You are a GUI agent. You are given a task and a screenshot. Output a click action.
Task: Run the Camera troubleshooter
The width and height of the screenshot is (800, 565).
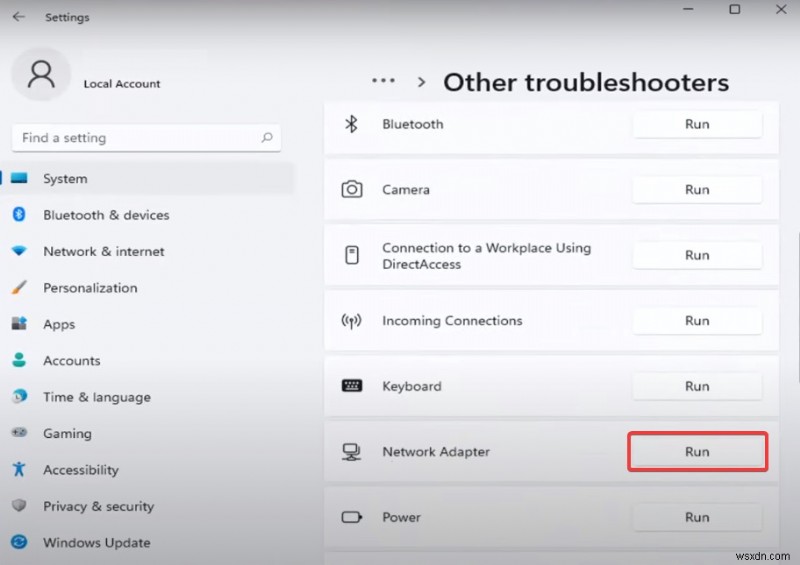(x=697, y=189)
